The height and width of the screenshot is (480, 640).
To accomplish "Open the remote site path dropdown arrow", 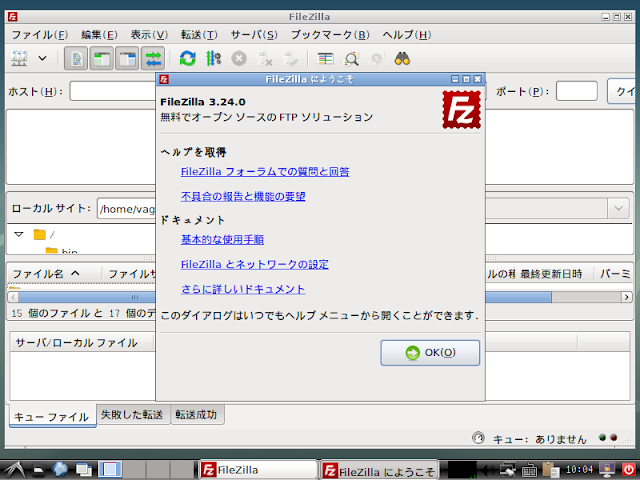I will coord(618,209).
